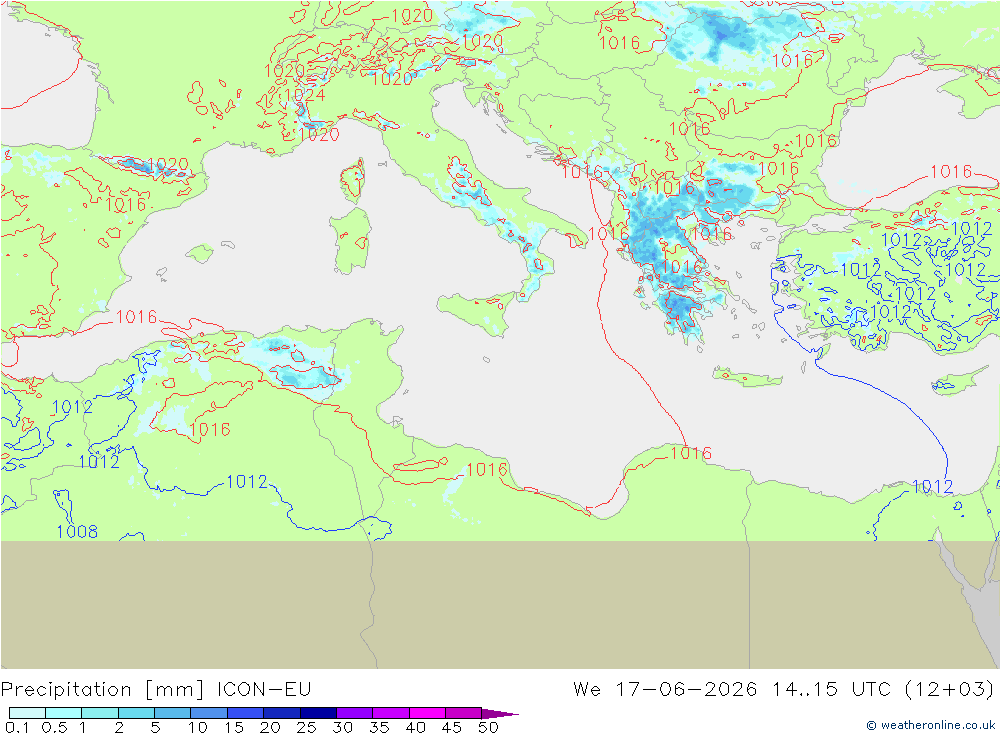Click the legend value '0.5'
The width and height of the screenshot is (1000, 733).
pyautogui.click(x=54, y=727)
